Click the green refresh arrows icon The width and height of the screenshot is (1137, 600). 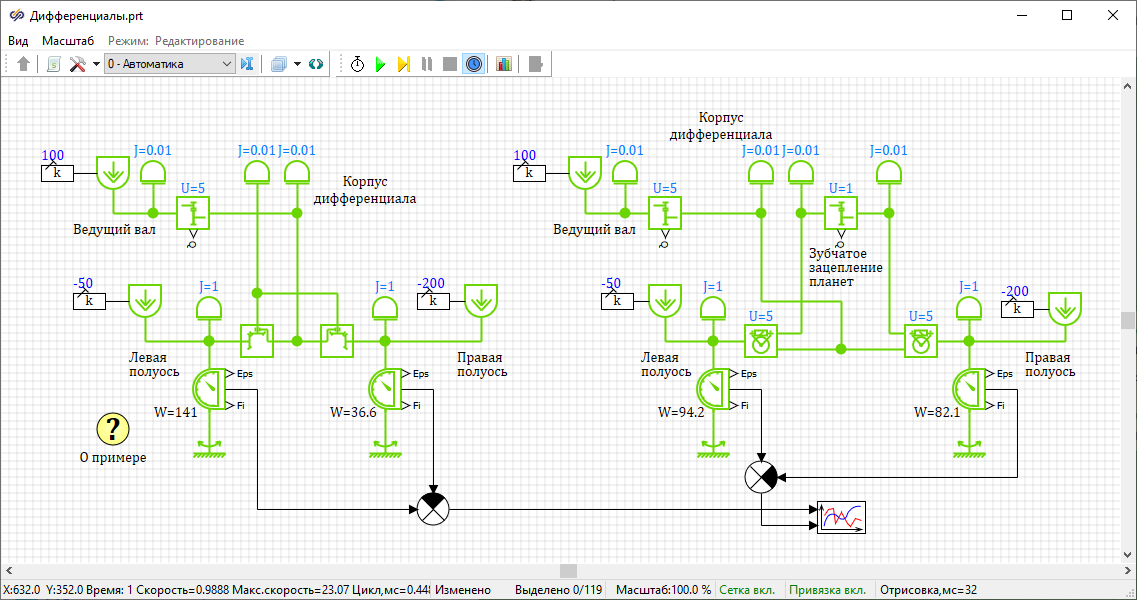pos(316,64)
